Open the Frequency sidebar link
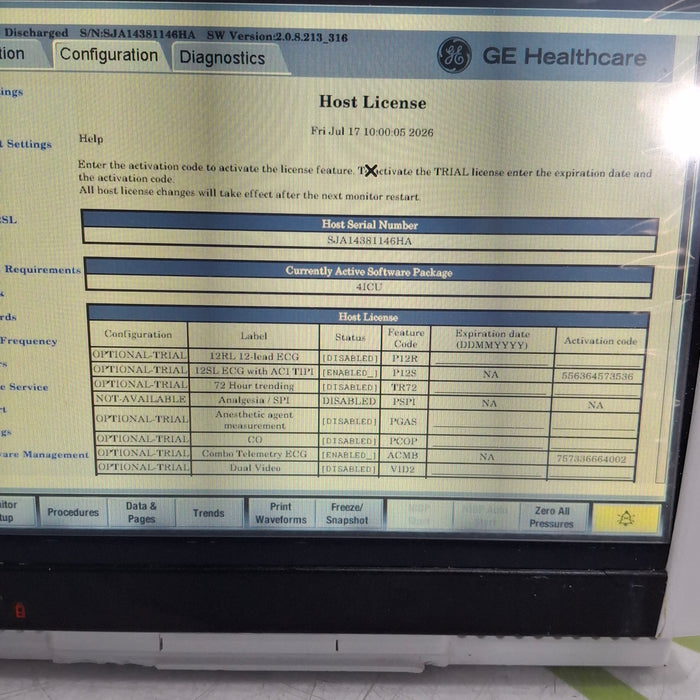 [x=28, y=341]
